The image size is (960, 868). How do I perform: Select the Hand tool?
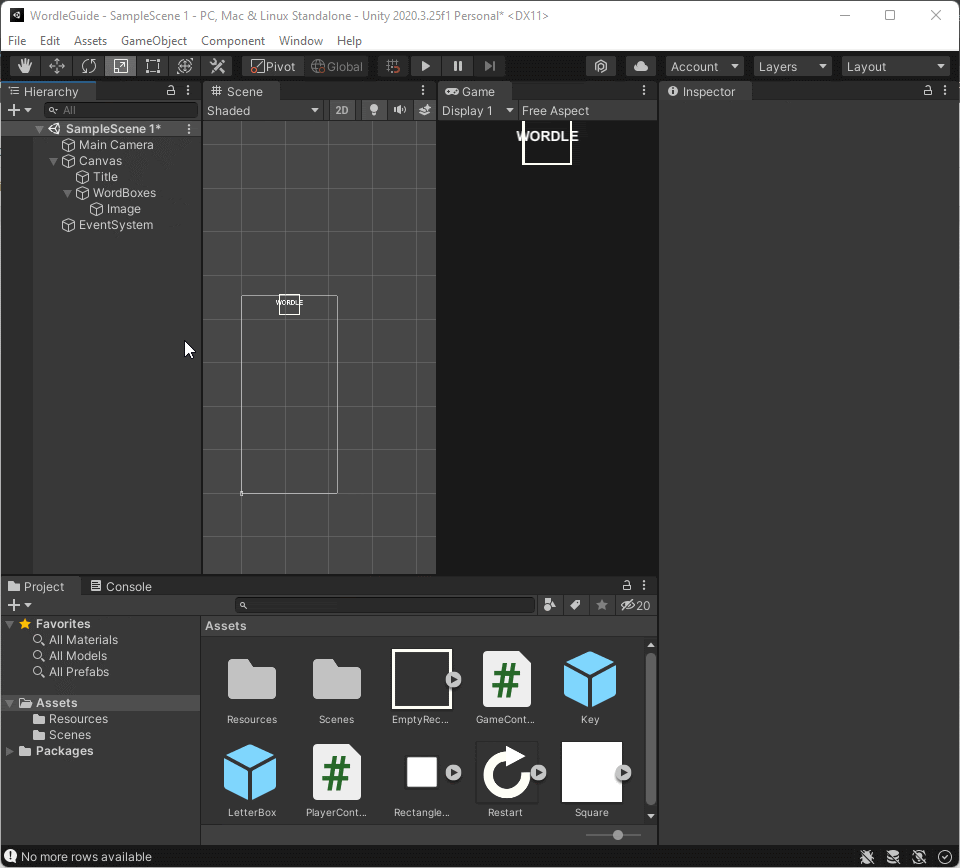tap(25, 66)
